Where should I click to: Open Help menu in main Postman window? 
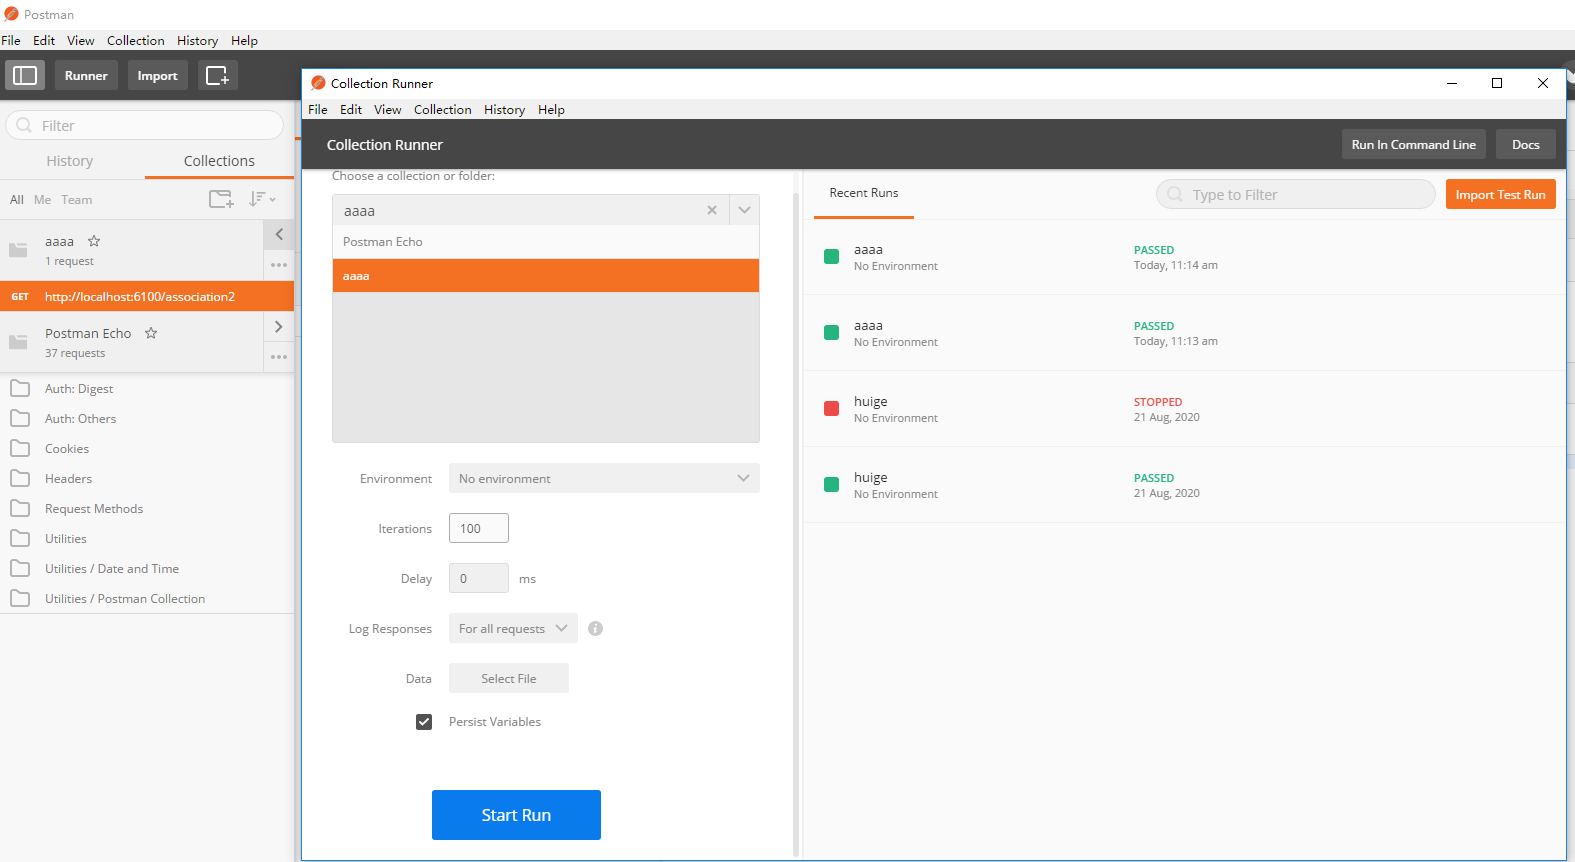click(x=244, y=41)
